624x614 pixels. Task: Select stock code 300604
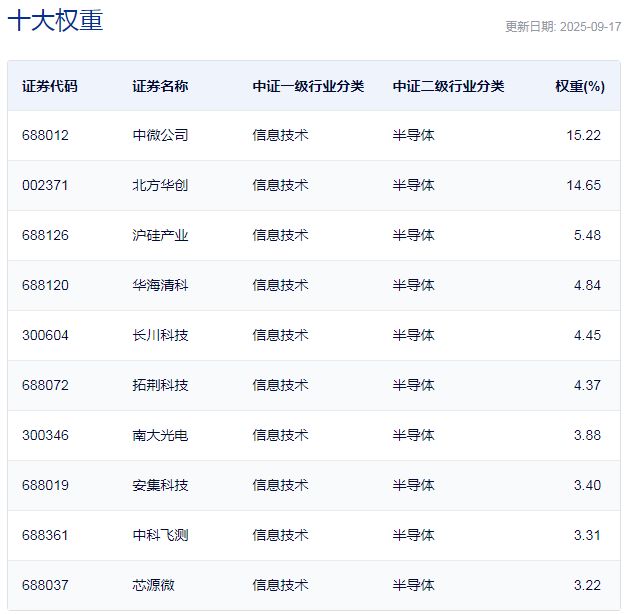coord(45,335)
